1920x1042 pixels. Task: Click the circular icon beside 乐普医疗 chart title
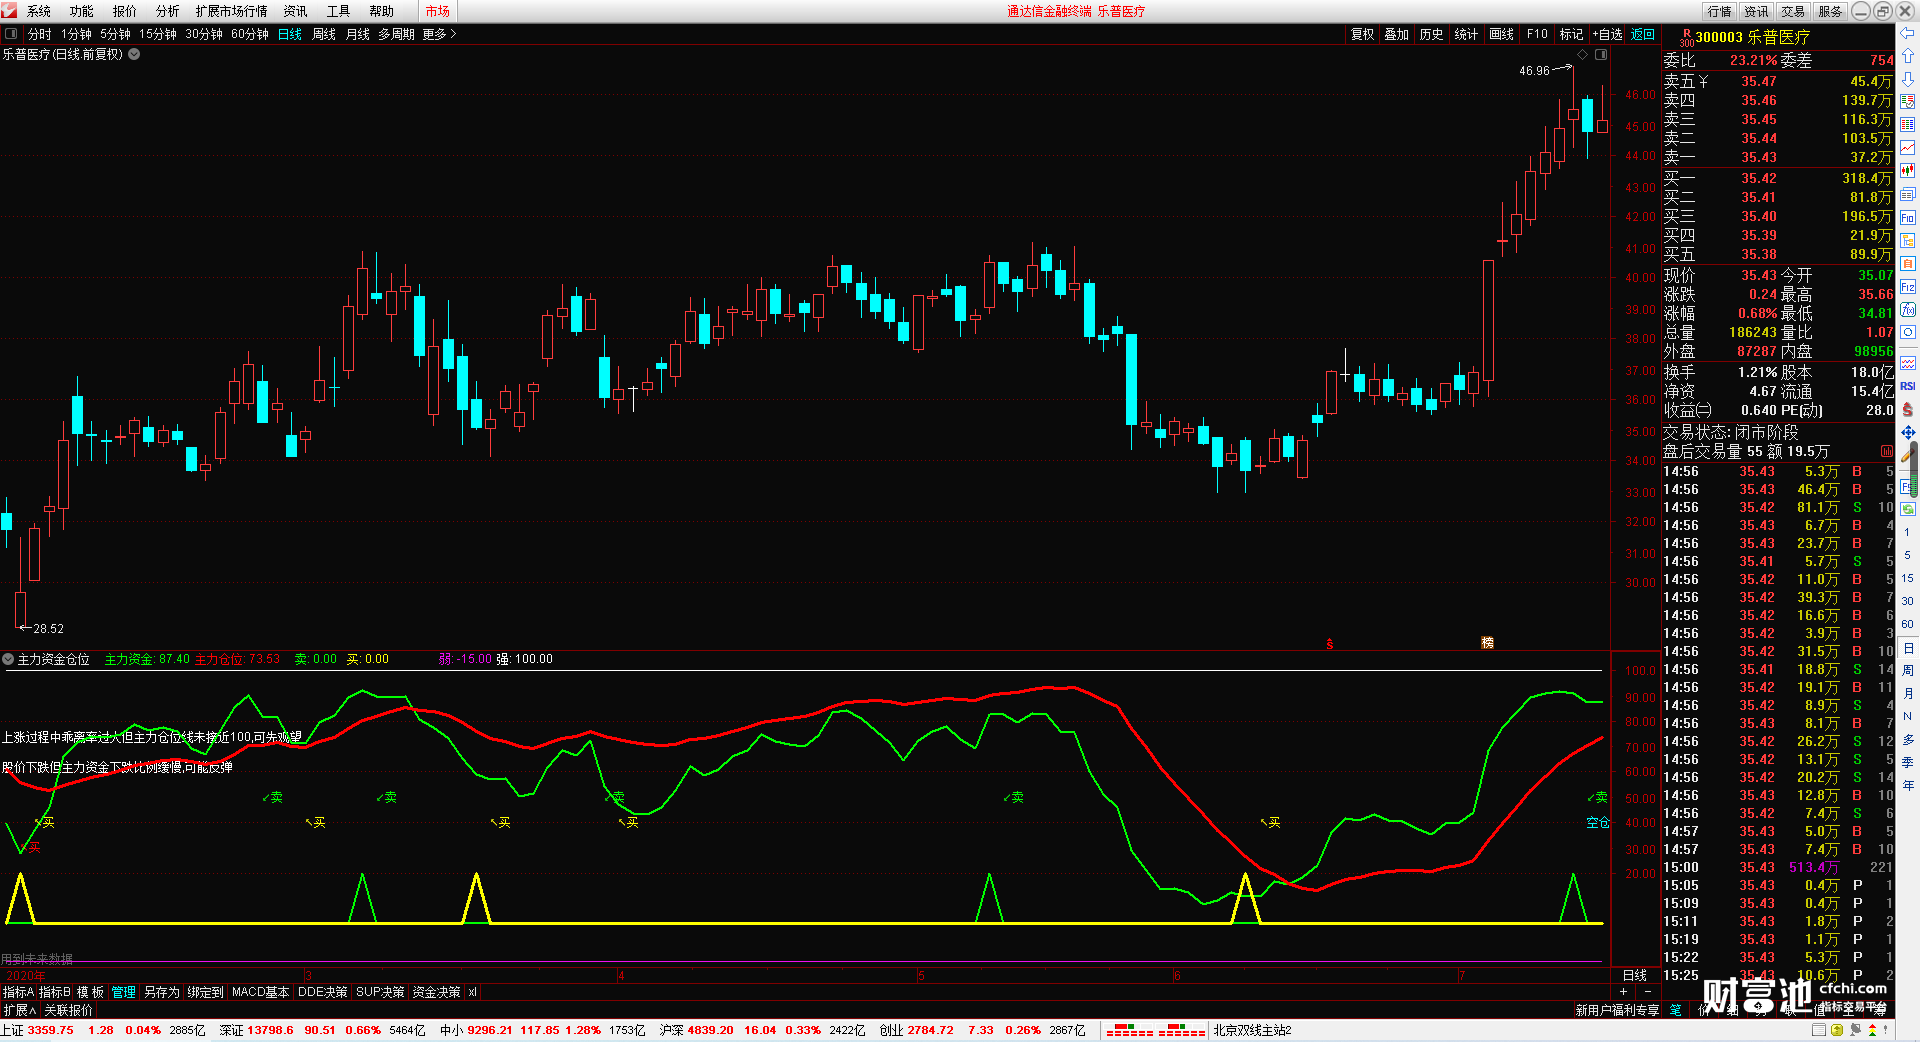(134, 54)
